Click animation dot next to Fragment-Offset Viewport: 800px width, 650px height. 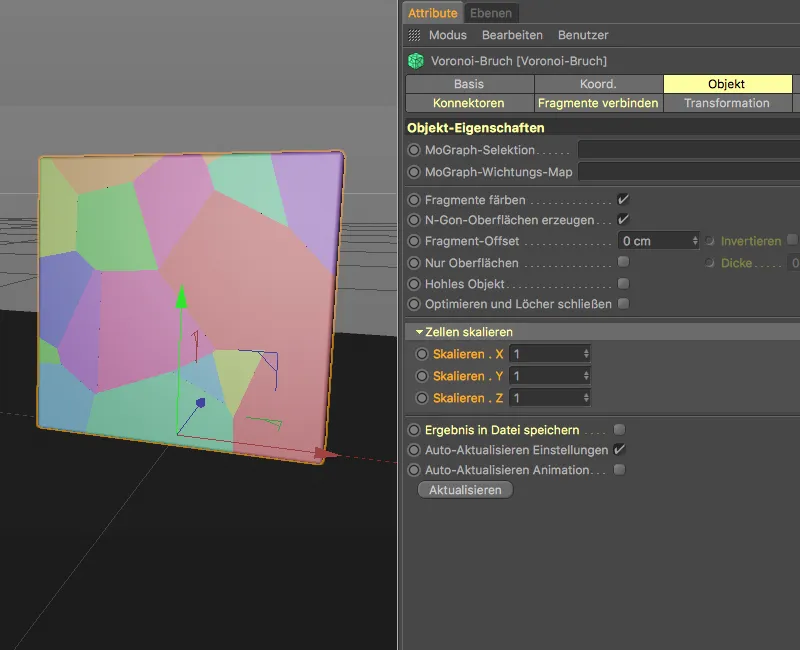pos(414,241)
